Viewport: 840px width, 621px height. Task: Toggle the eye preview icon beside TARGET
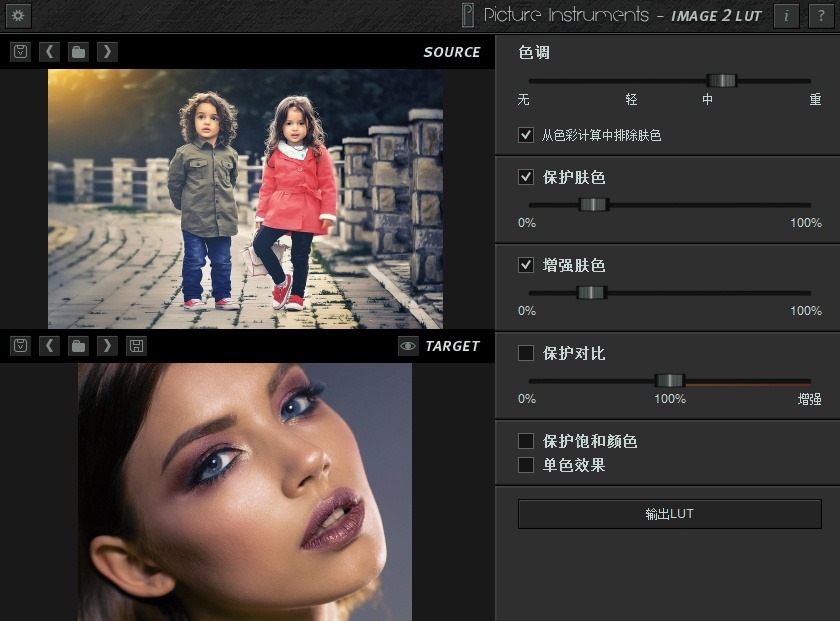[x=408, y=345]
